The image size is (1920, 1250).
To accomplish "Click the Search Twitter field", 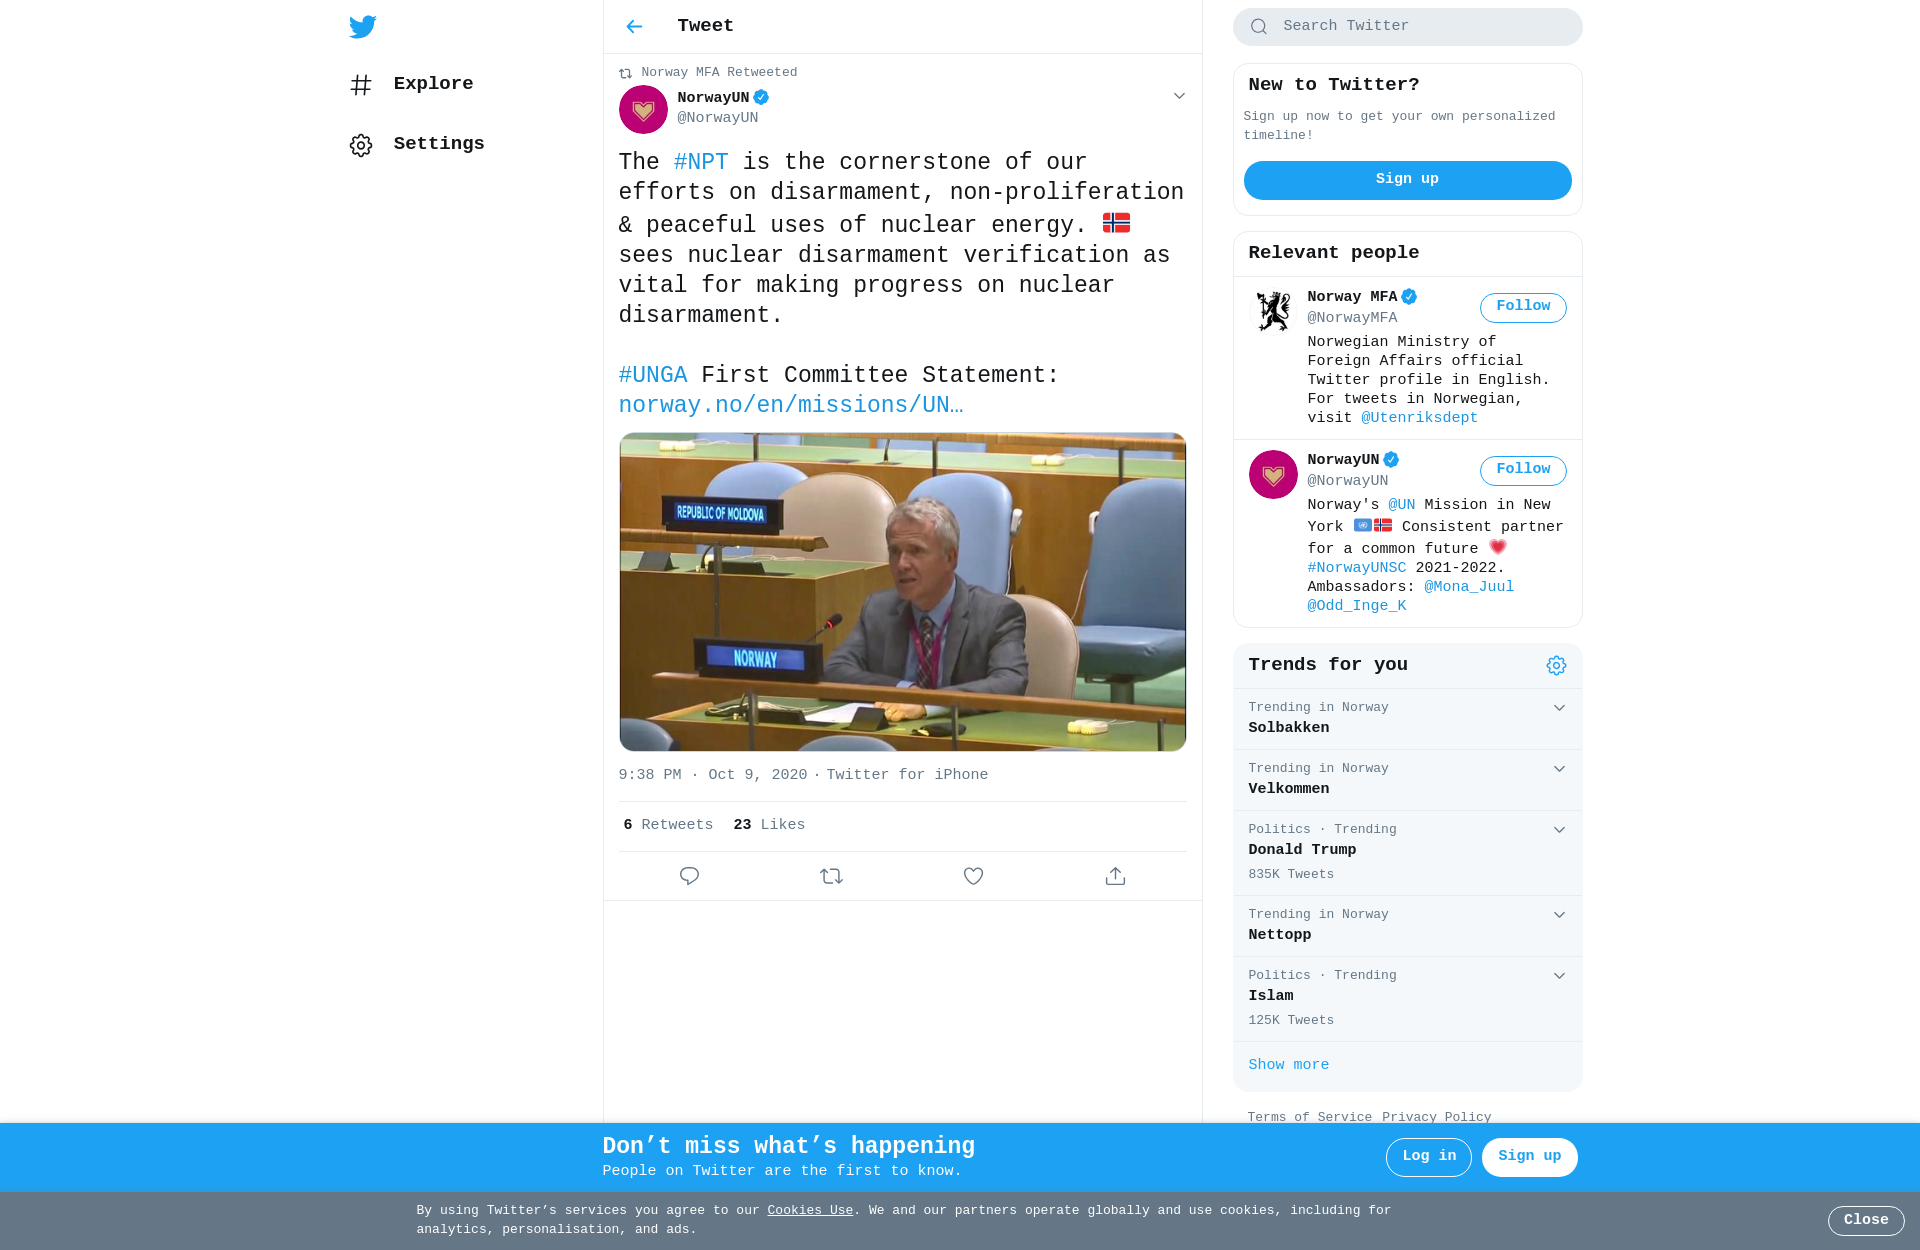I will coord(1407,27).
